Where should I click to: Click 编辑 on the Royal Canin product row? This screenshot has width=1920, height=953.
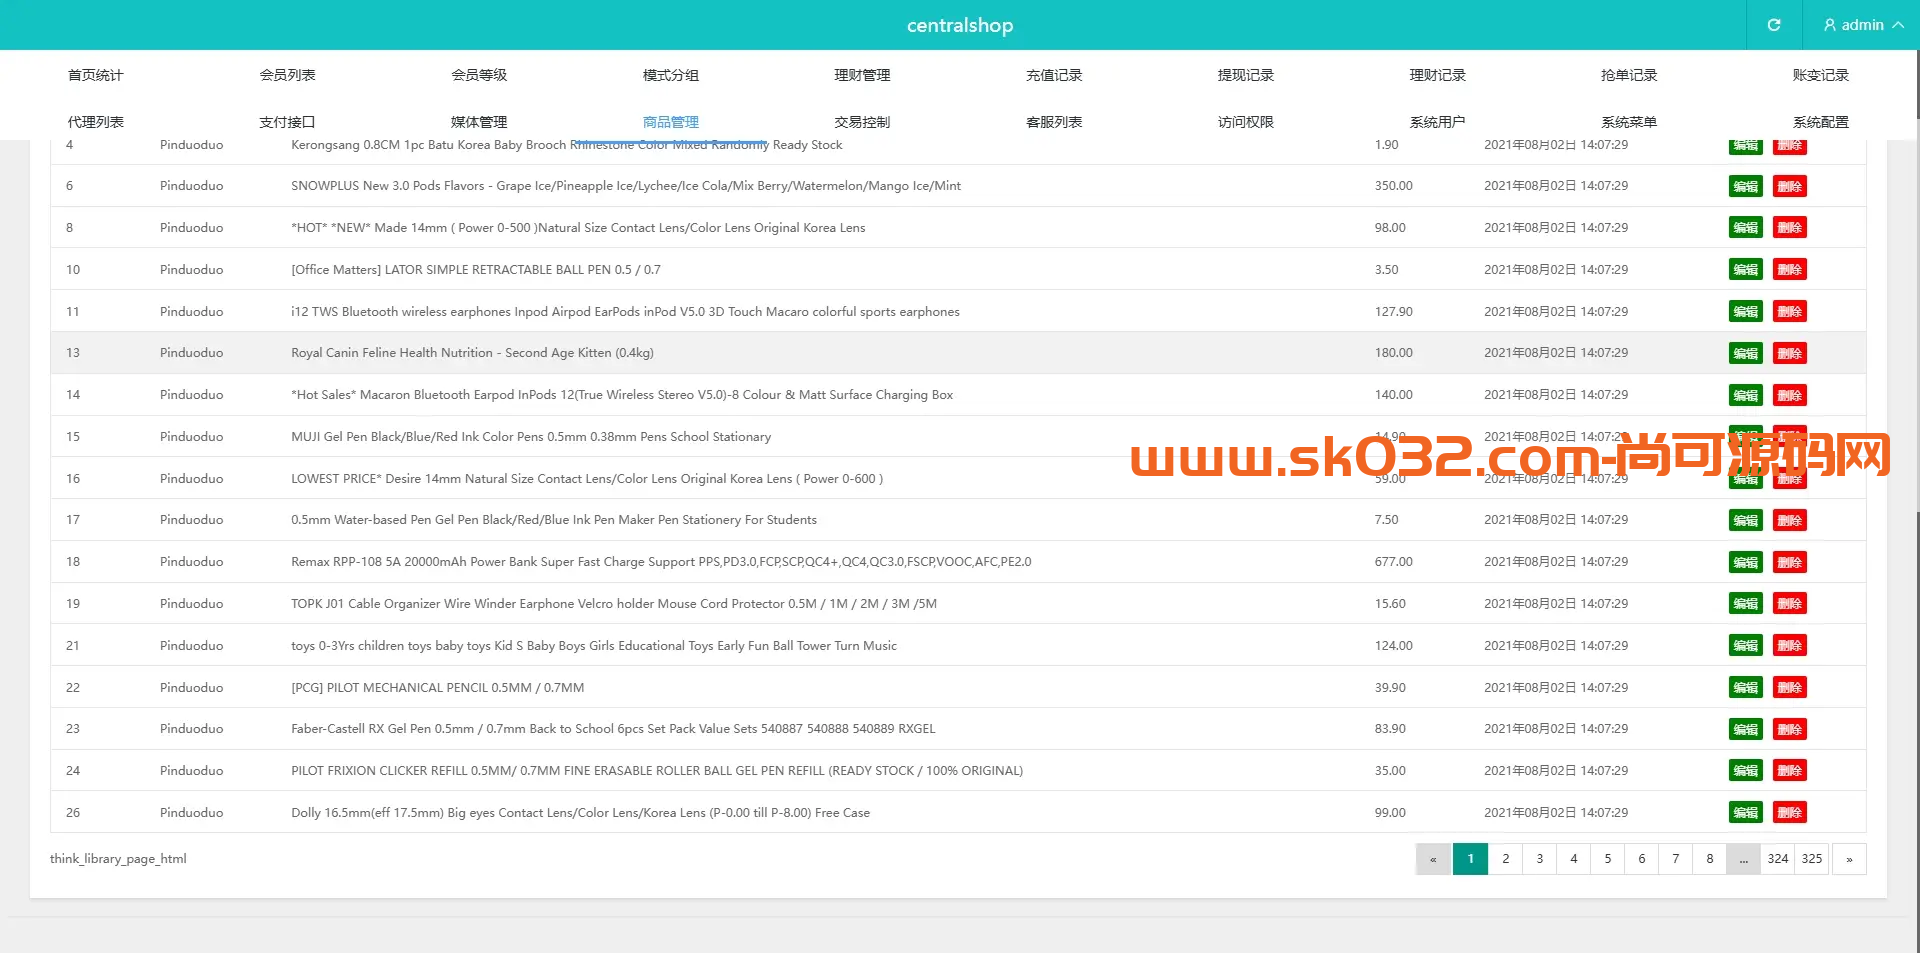point(1745,353)
